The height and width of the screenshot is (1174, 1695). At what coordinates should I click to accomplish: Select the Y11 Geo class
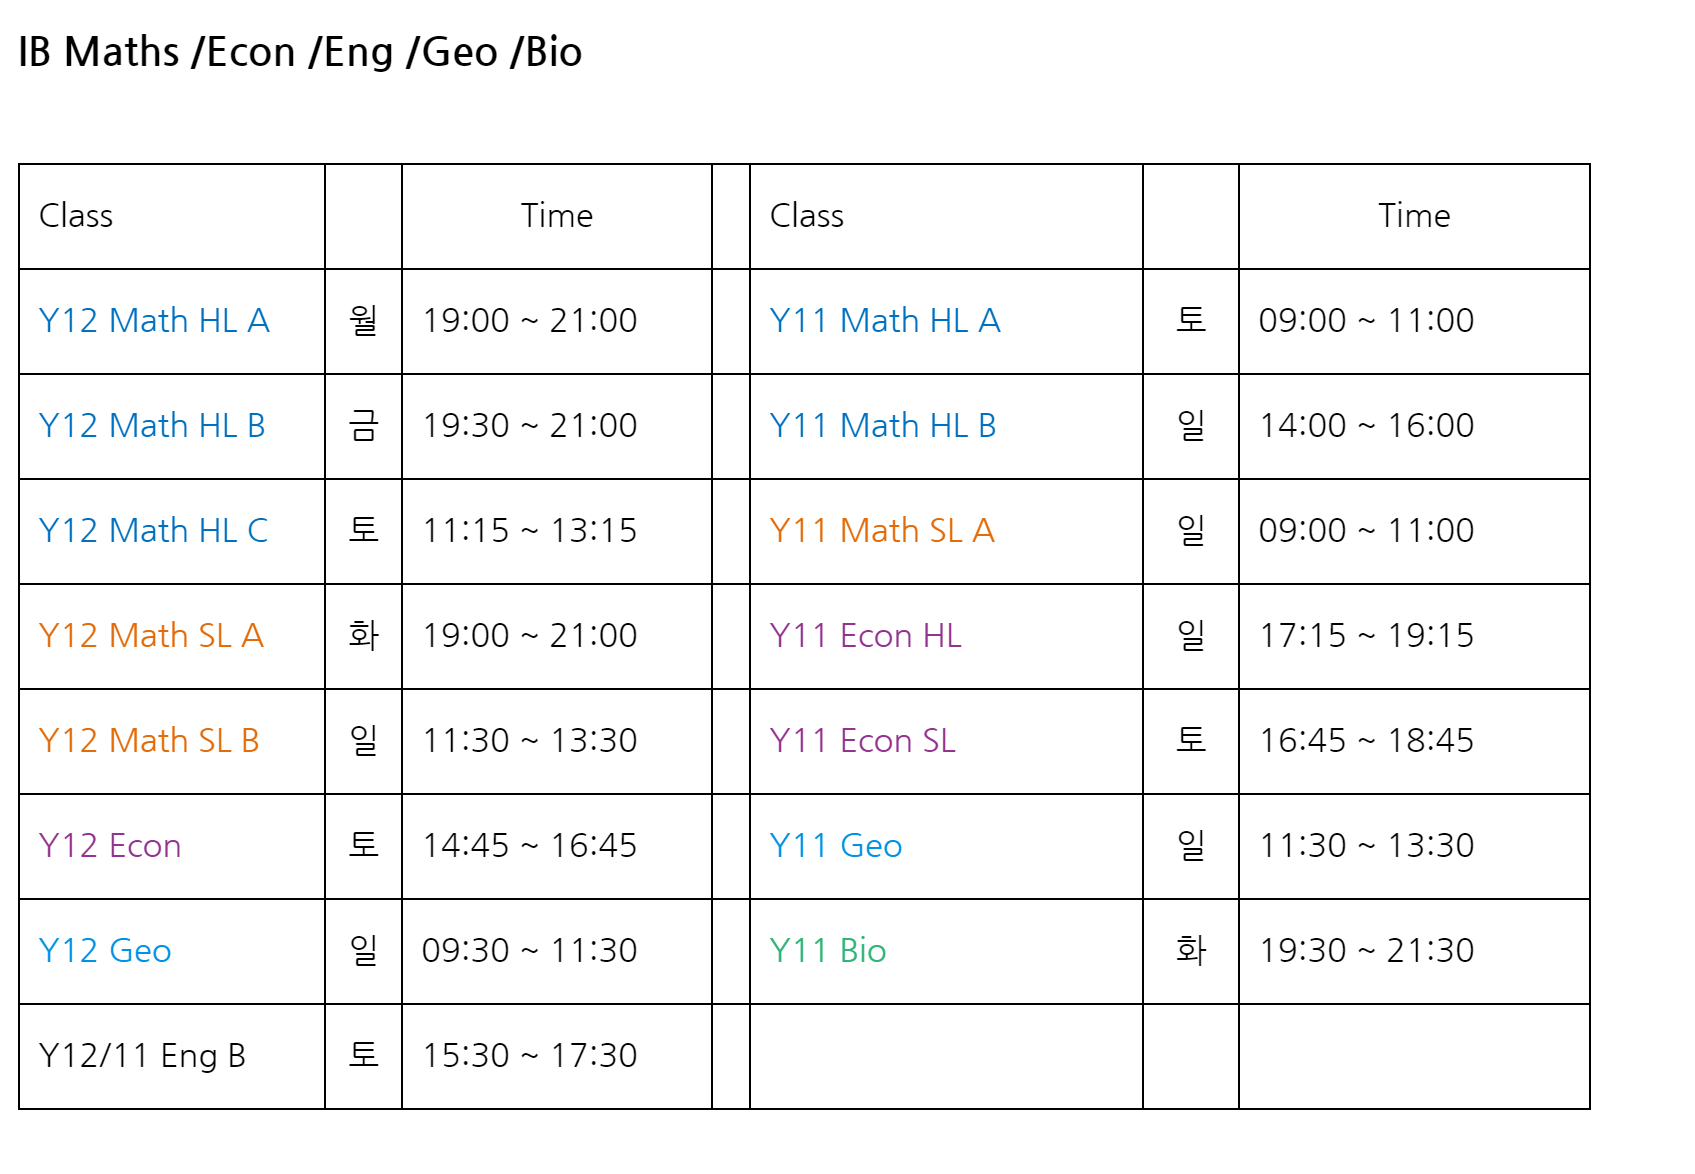pyautogui.click(x=836, y=846)
